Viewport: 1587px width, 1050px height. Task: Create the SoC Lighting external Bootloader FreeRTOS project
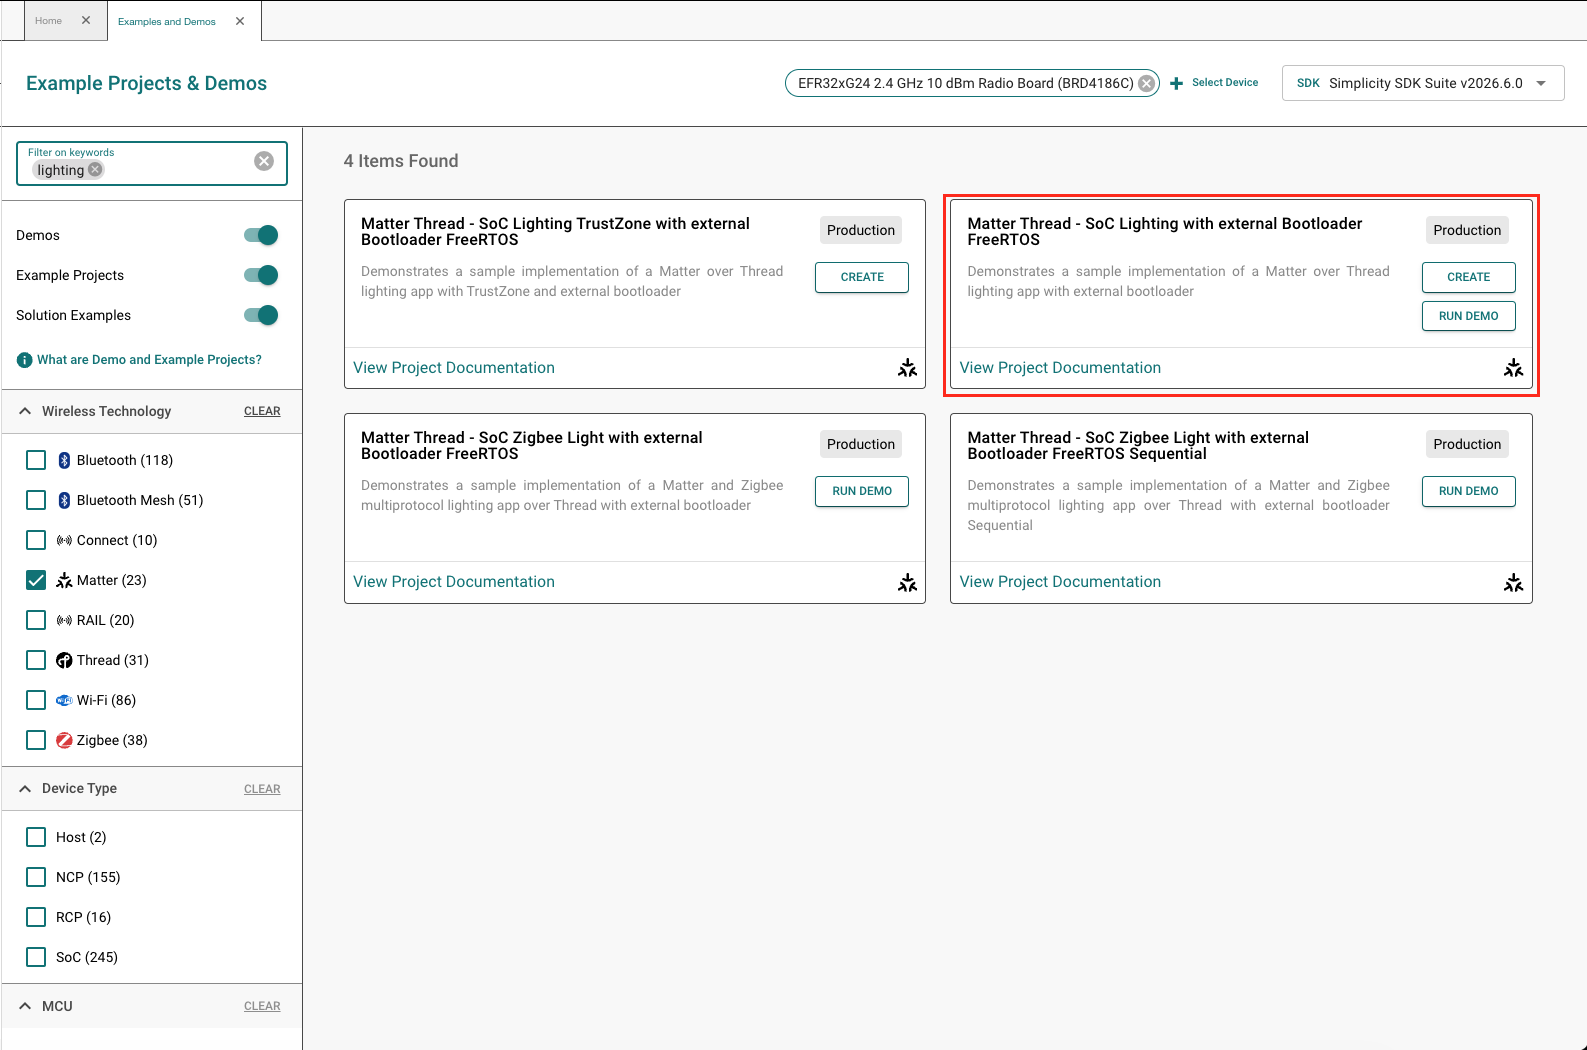pyautogui.click(x=1468, y=277)
